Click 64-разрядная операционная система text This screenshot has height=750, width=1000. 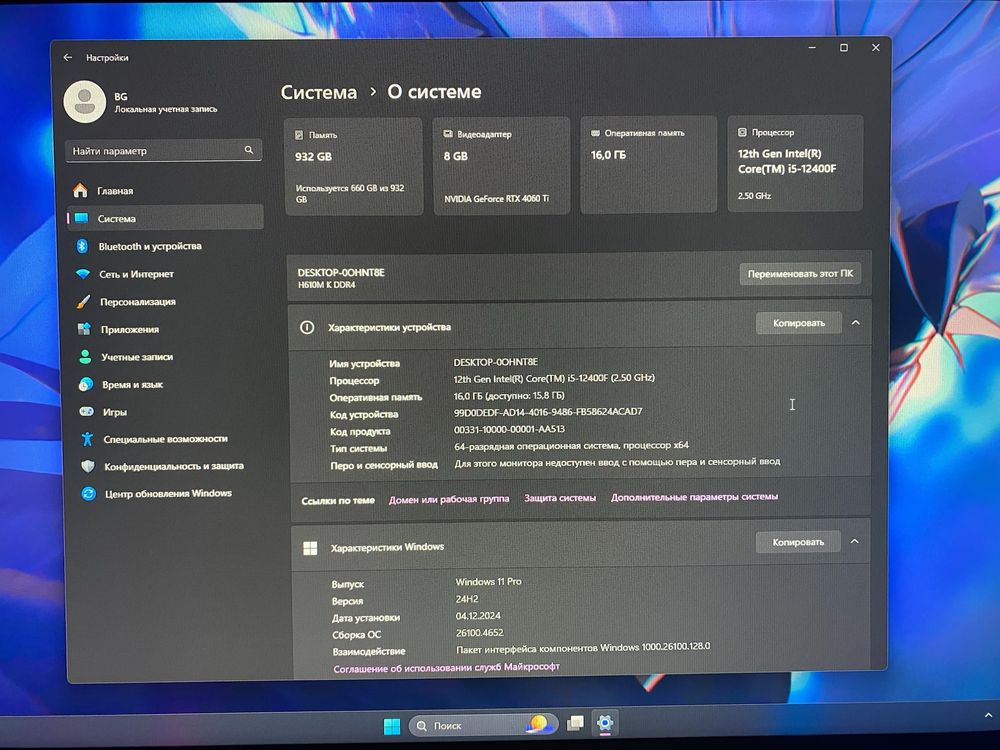[x=571, y=446]
